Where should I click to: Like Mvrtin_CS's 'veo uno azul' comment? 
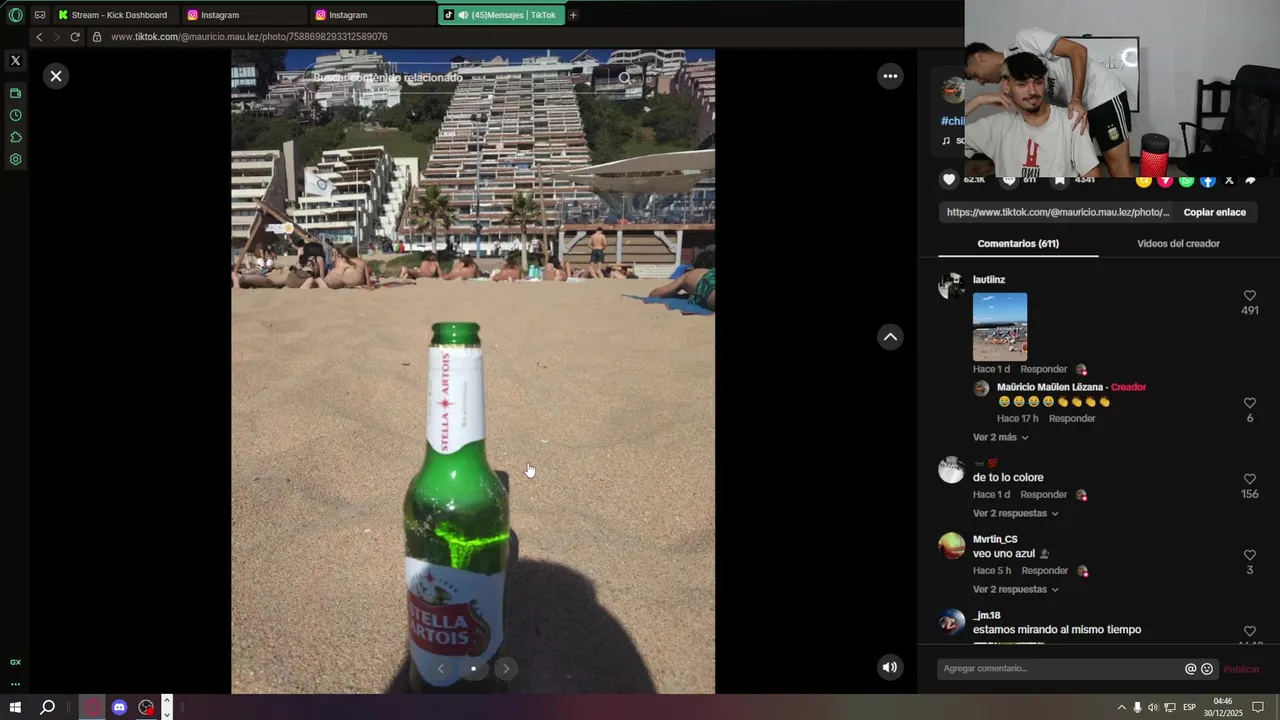(x=1249, y=555)
